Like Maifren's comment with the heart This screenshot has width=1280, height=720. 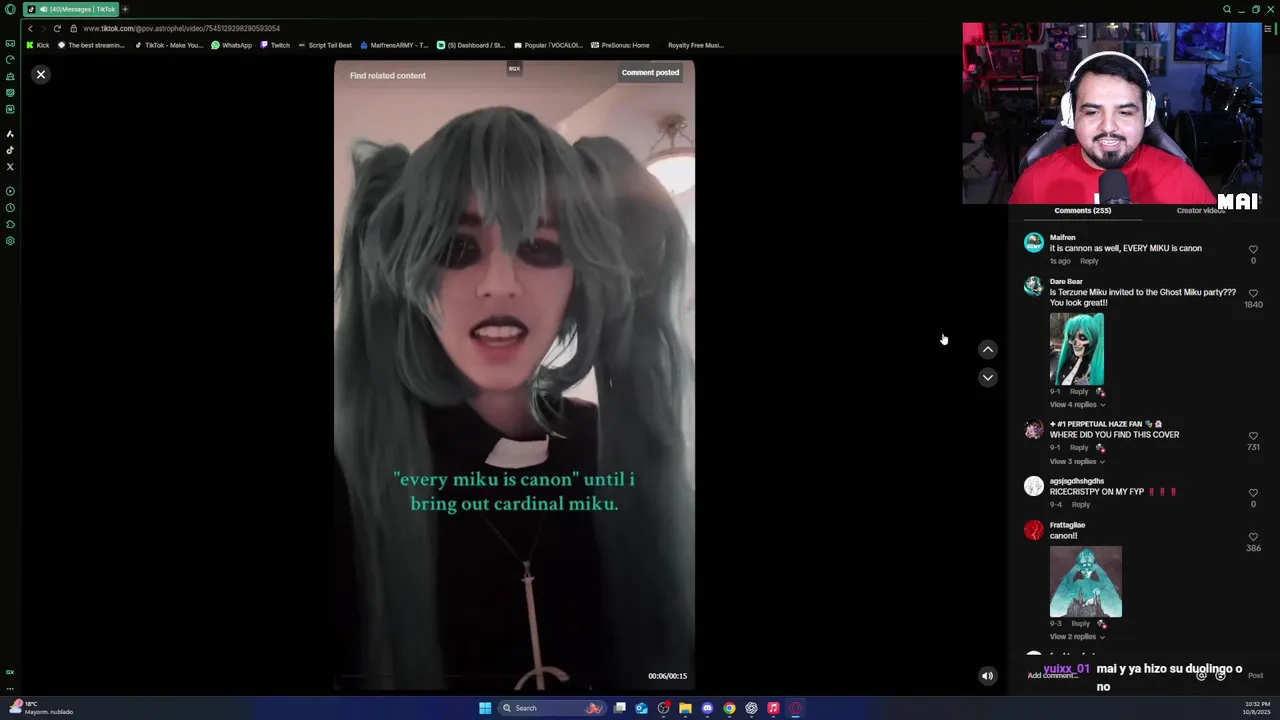coord(1253,249)
